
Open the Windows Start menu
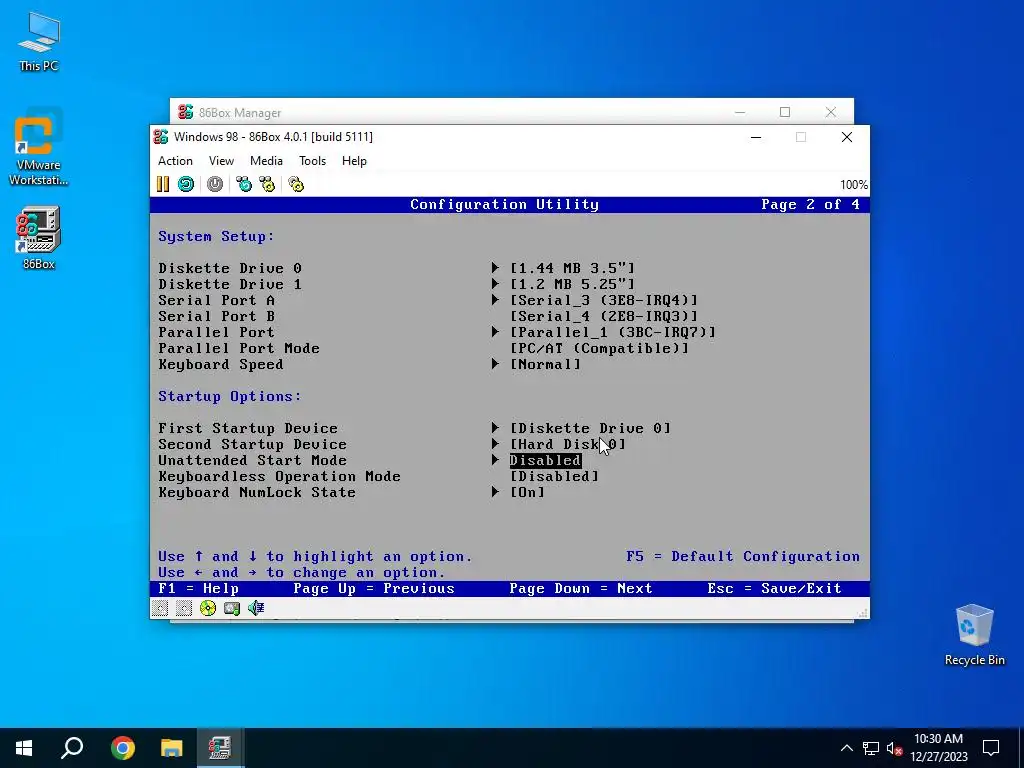tap(24, 748)
